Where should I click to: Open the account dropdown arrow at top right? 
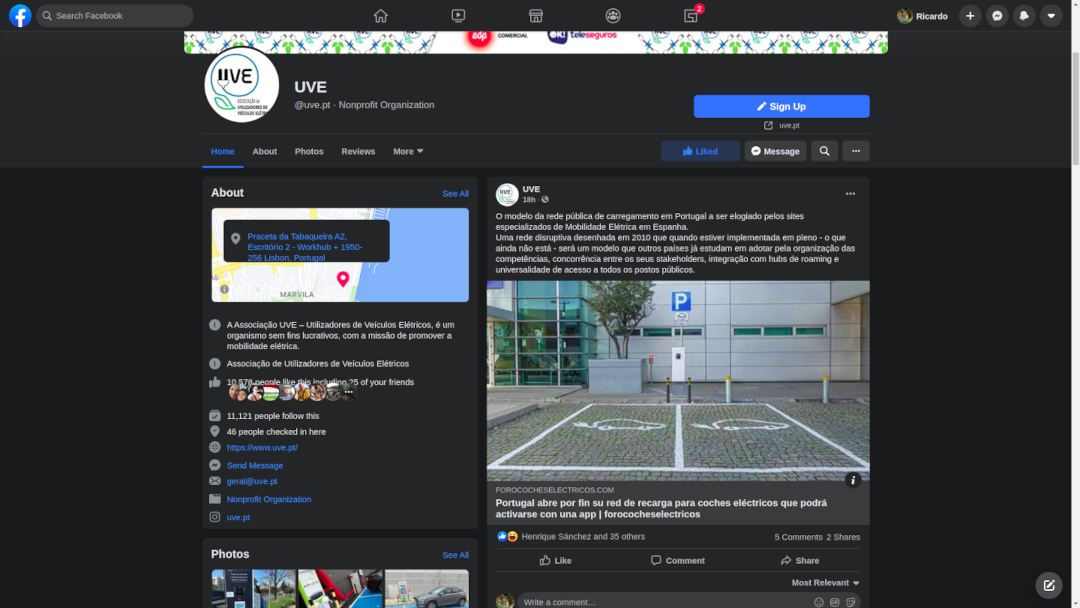point(1051,16)
